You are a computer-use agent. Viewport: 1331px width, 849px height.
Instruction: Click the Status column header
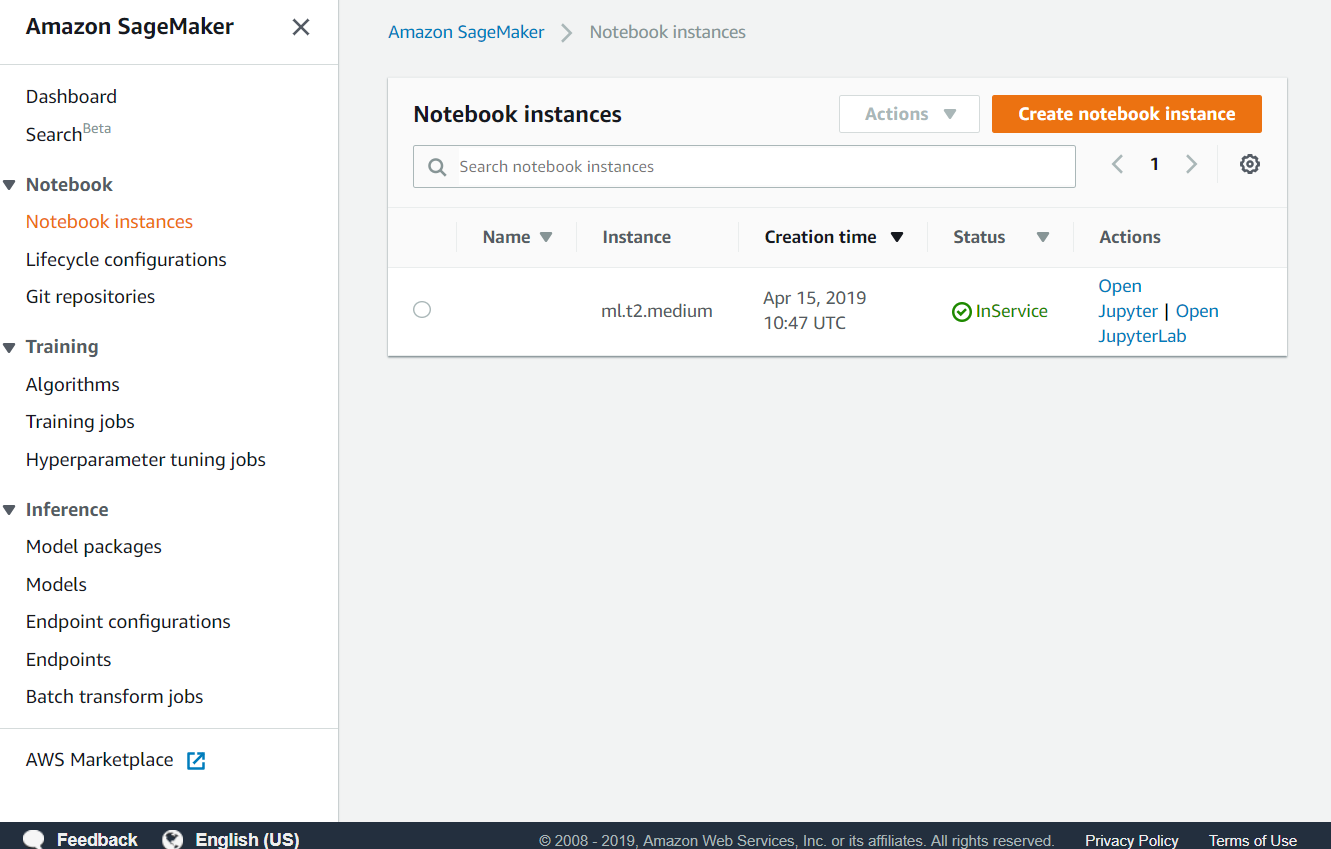coord(979,238)
